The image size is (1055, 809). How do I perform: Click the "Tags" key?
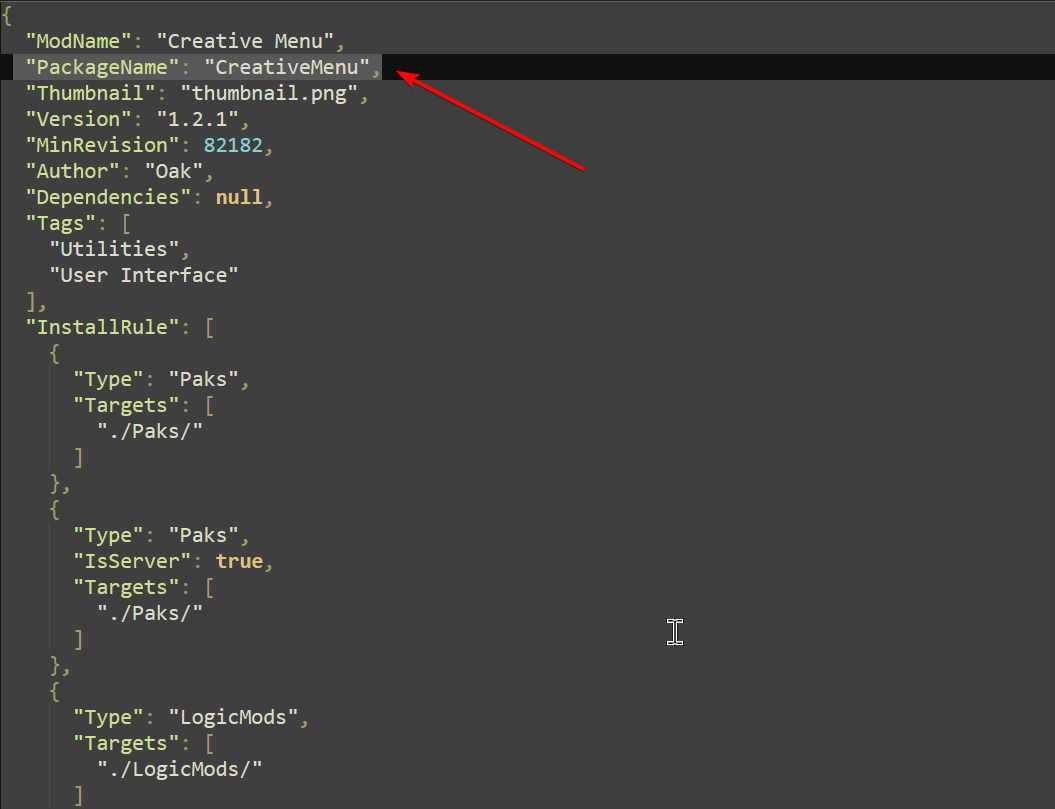coord(61,223)
